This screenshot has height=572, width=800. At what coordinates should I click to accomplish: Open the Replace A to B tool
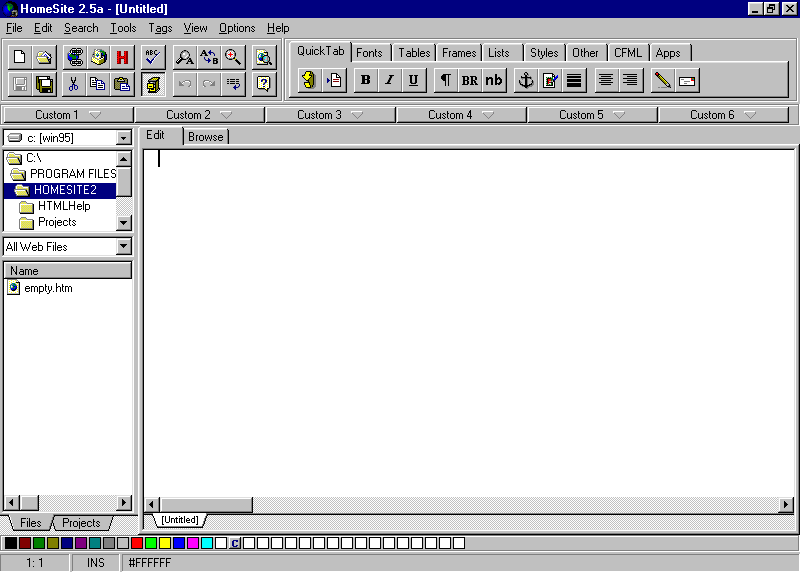point(209,57)
